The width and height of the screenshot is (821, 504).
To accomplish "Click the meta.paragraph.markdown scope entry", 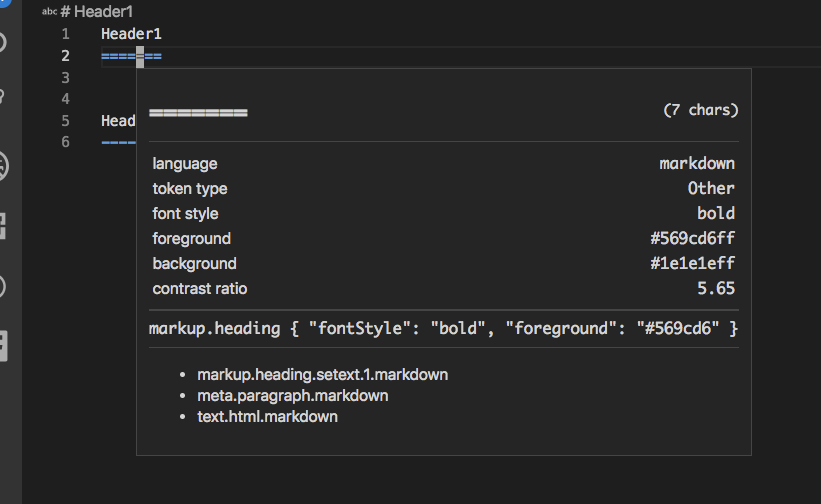I will click(293, 396).
